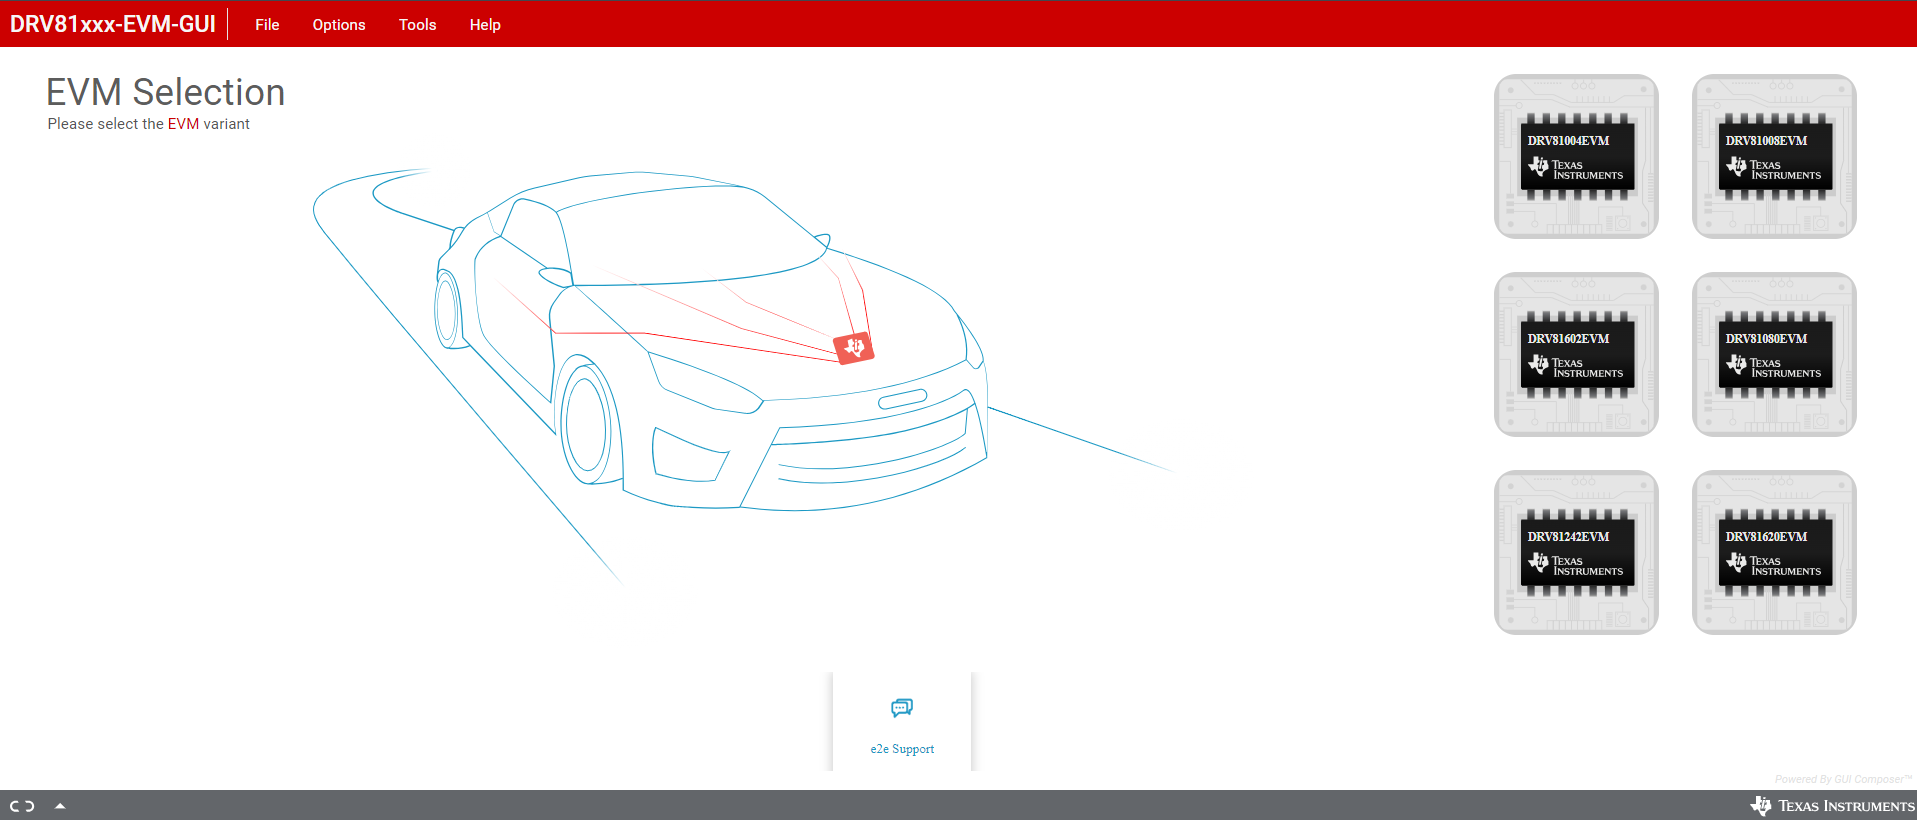
Task: Pick the DRV81242EVM board icon
Action: [1576, 553]
